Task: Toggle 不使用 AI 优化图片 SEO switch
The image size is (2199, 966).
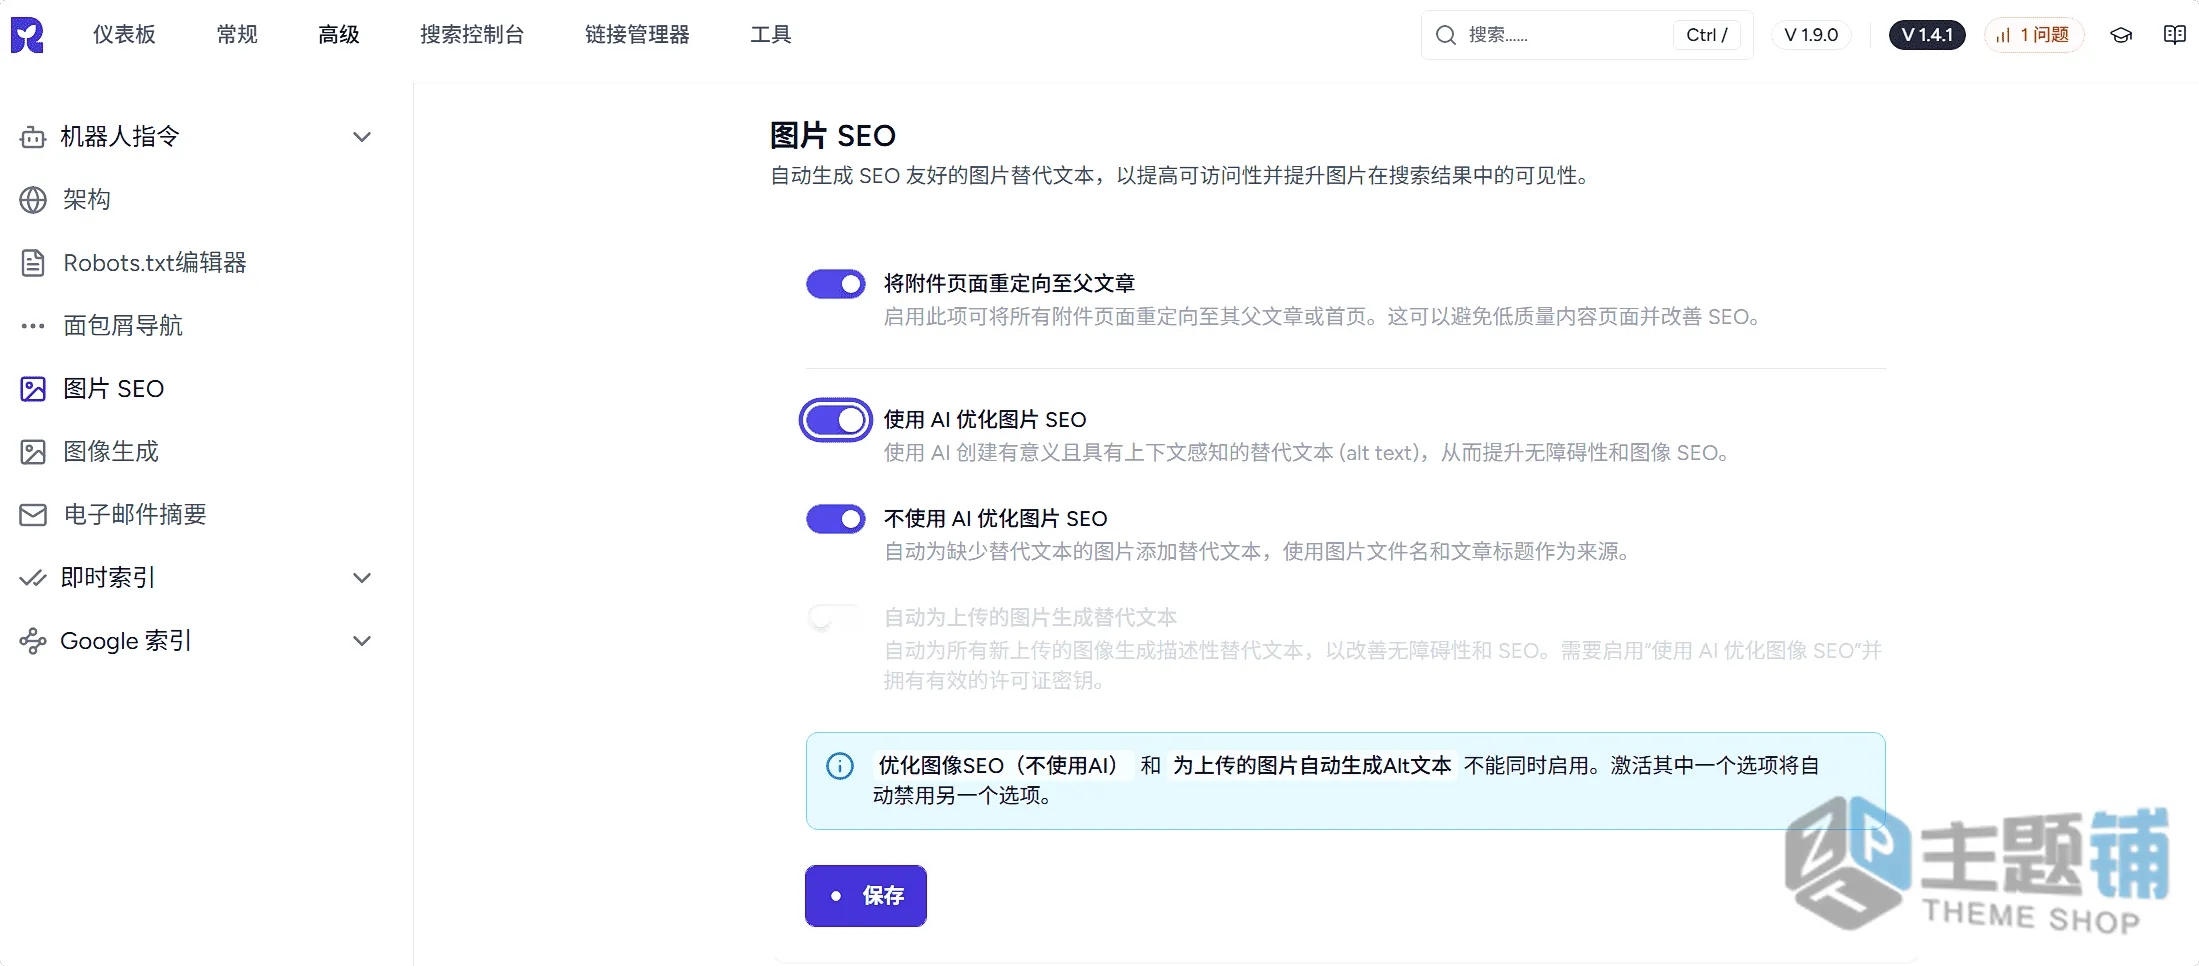Action: (x=836, y=519)
